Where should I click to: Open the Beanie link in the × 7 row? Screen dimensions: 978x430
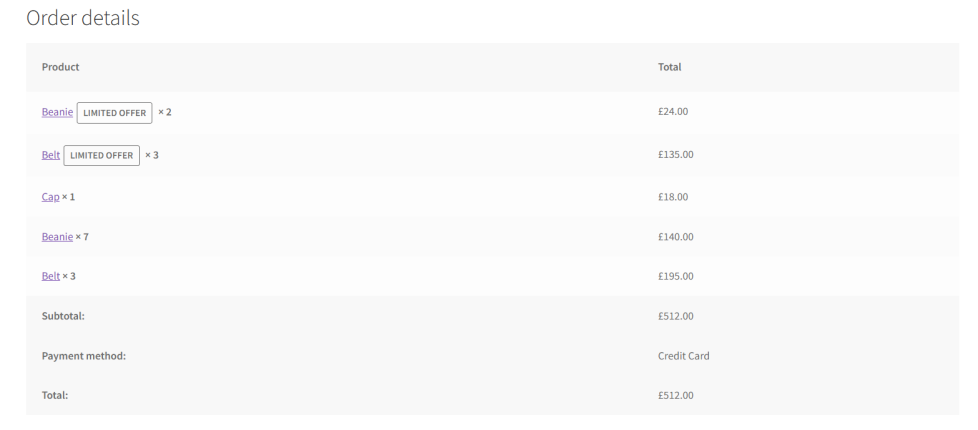click(57, 237)
